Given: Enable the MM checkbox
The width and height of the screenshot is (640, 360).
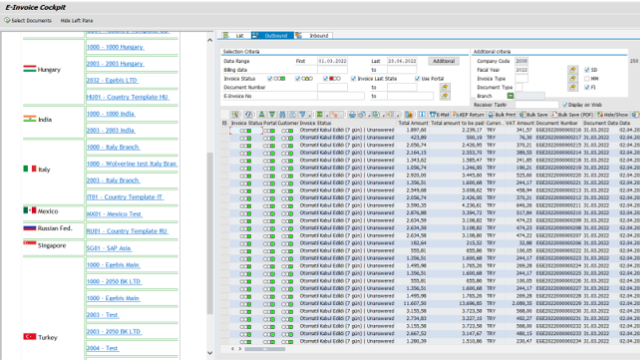Looking at the screenshot, I should (587, 78).
